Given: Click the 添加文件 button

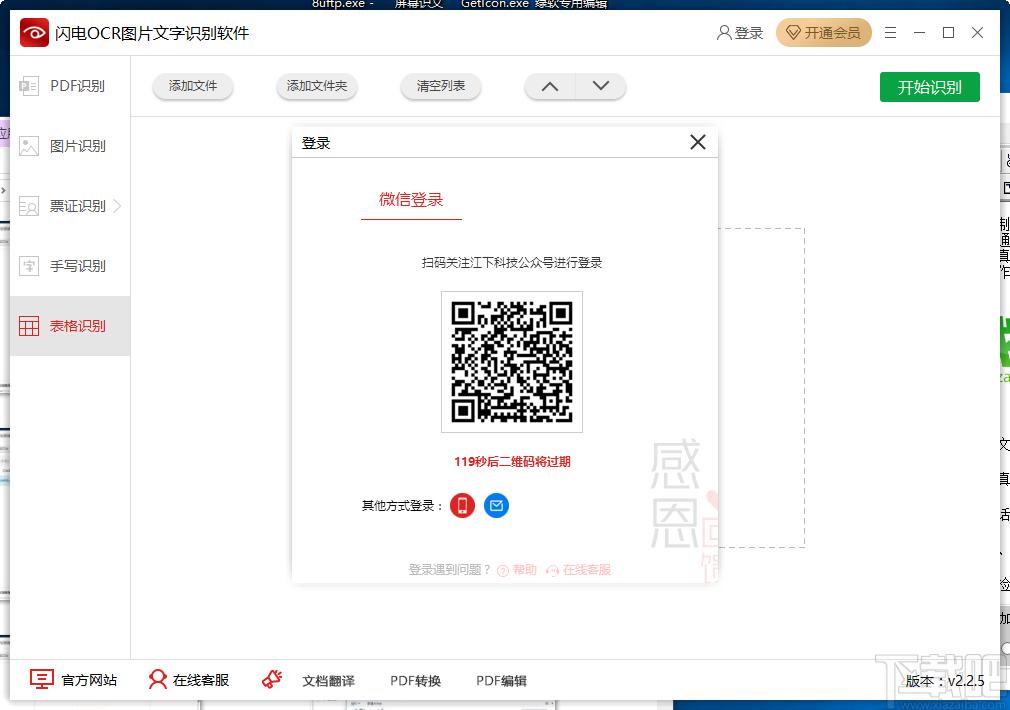Looking at the screenshot, I should (x=193, y=86).
